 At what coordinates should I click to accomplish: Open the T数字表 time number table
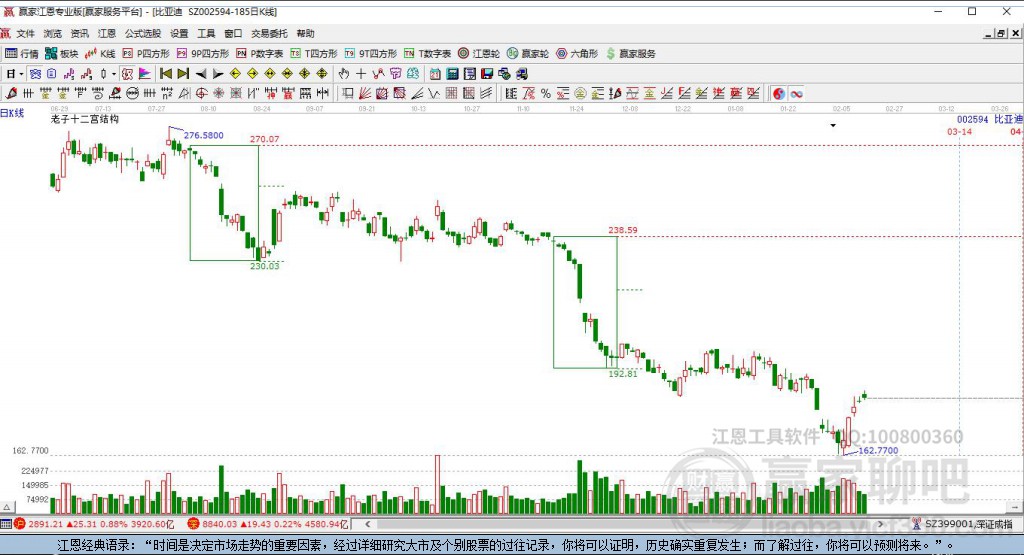[428, 54]
